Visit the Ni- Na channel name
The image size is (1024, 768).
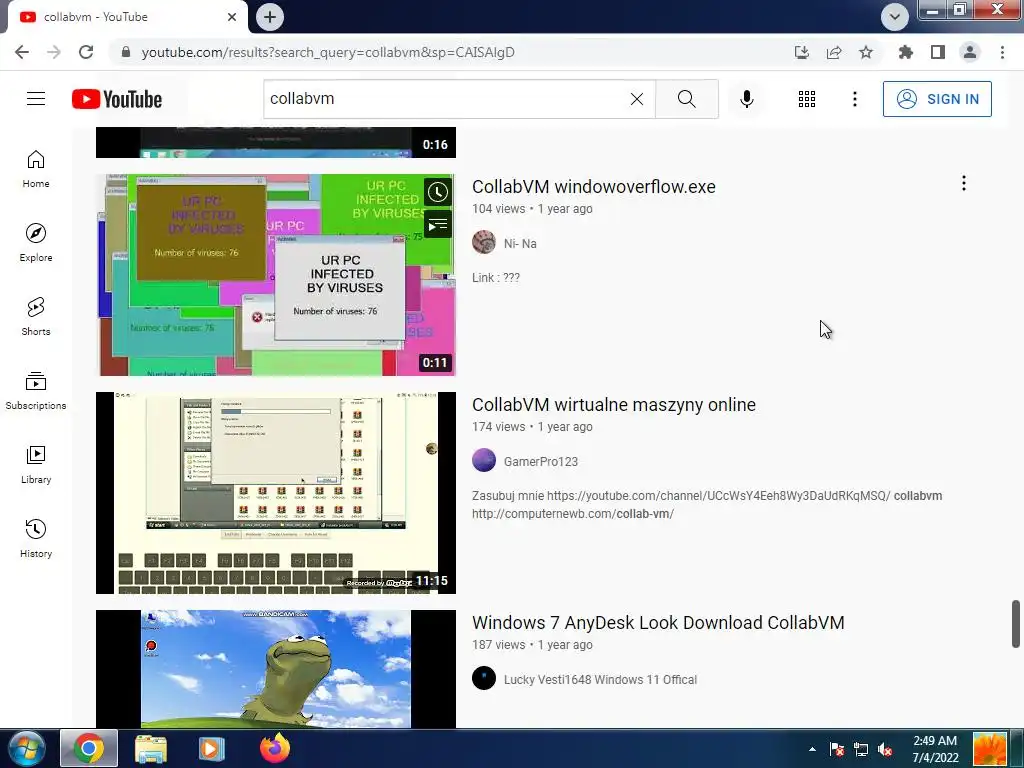pyautogui.click(x=520, y=244)
